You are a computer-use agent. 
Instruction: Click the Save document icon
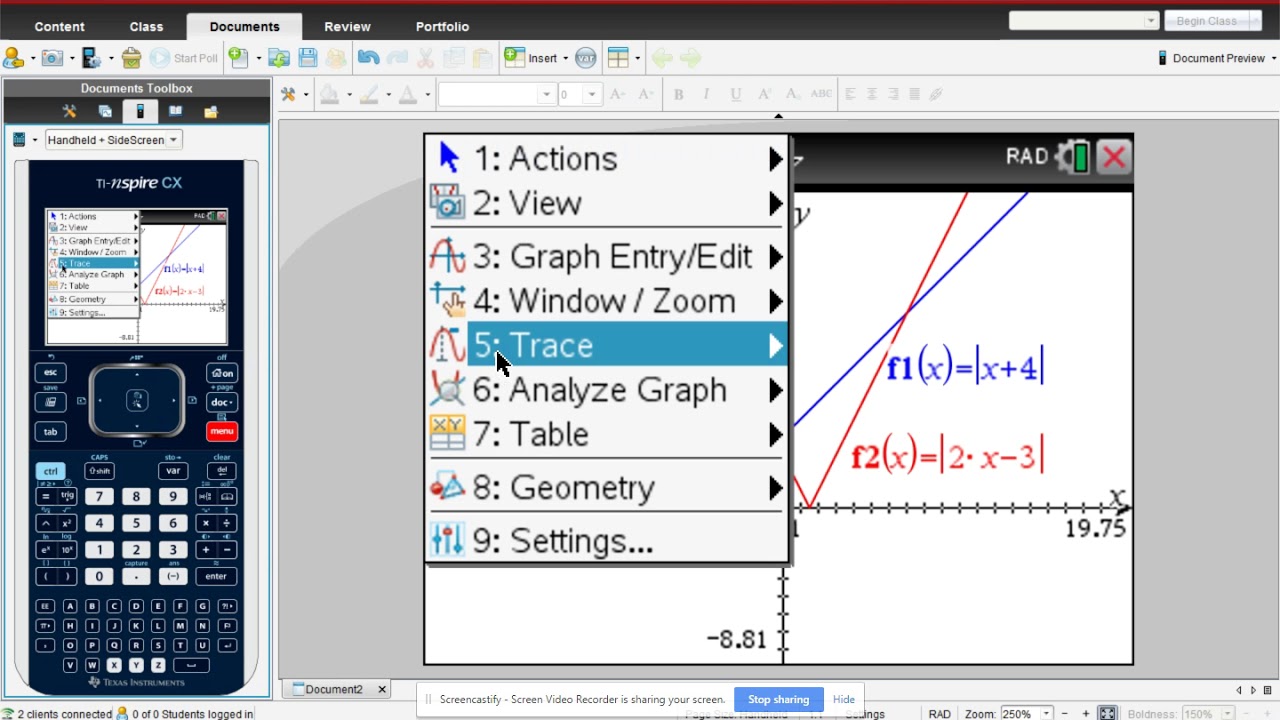pyautogui.click(x=307, y=58)
